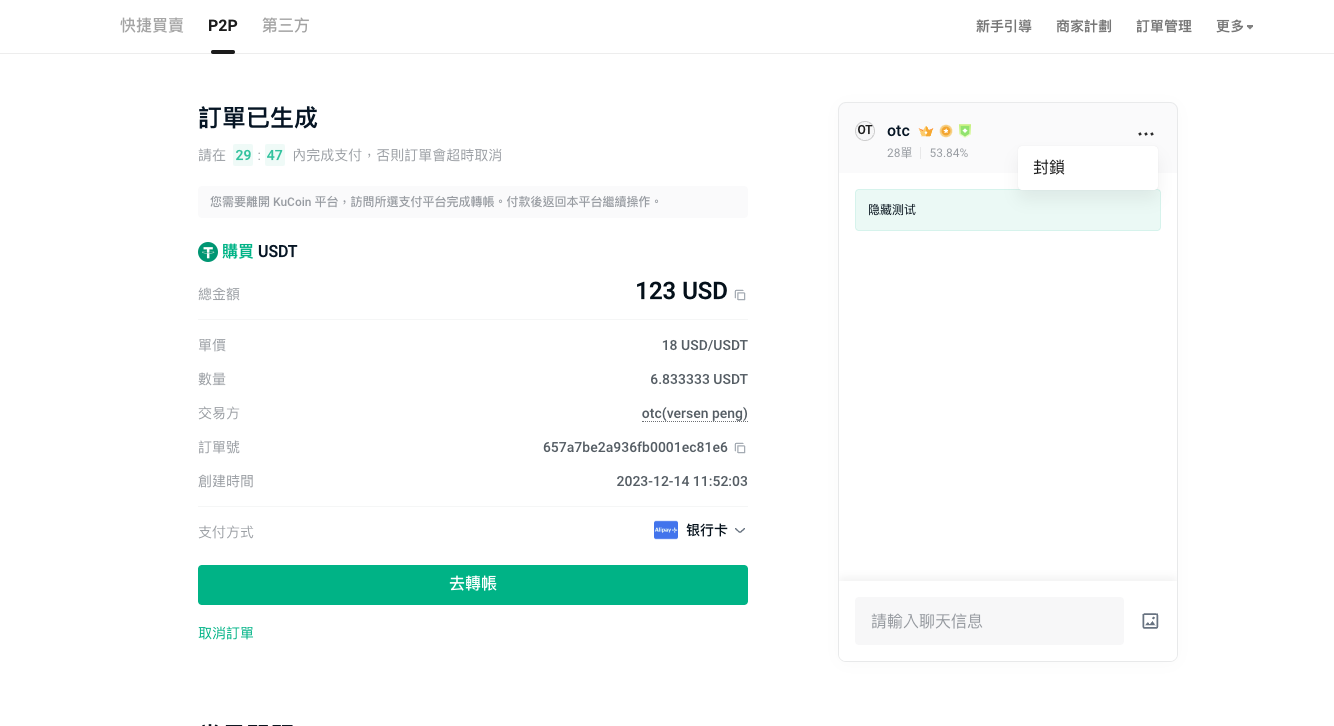Click the green shield badge next to otc
This screenshot has width=1334, height=726.
pyautogui.click(x=965, y=131)
